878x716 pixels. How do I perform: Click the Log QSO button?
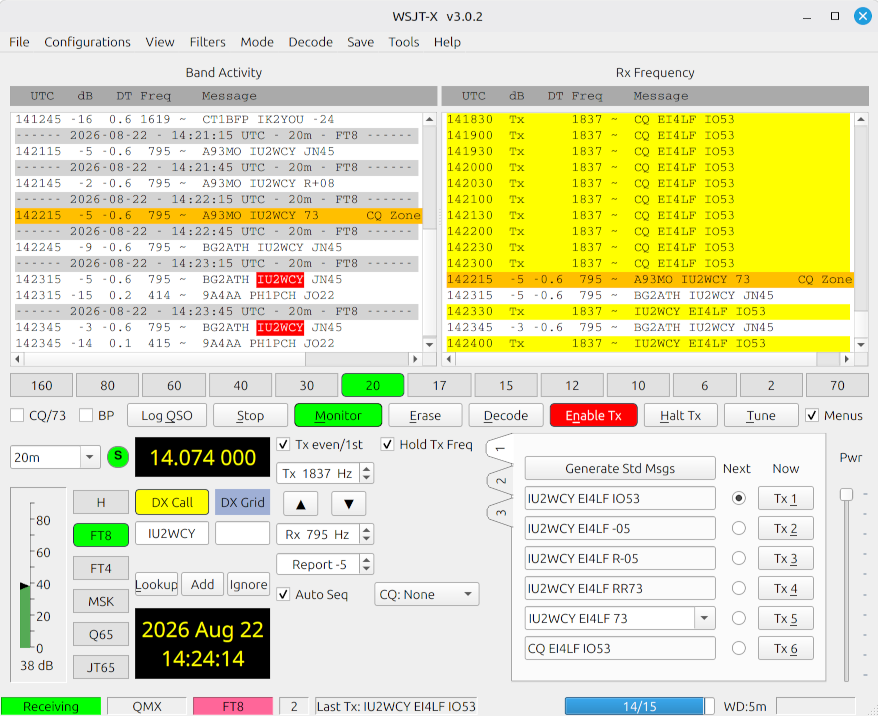(167, 415)
